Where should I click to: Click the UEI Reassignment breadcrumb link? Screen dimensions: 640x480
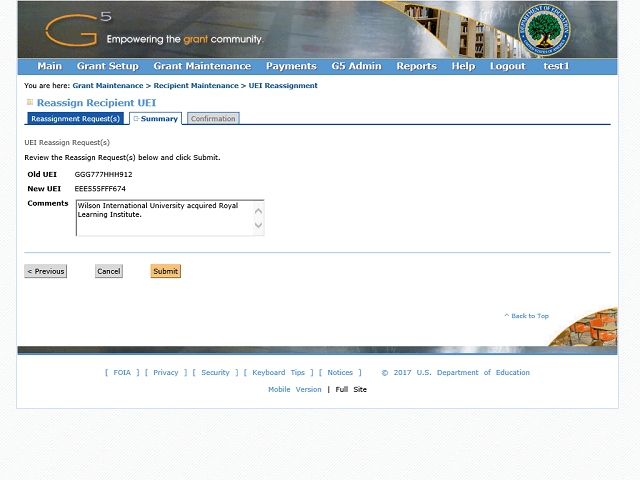point(283,86)
